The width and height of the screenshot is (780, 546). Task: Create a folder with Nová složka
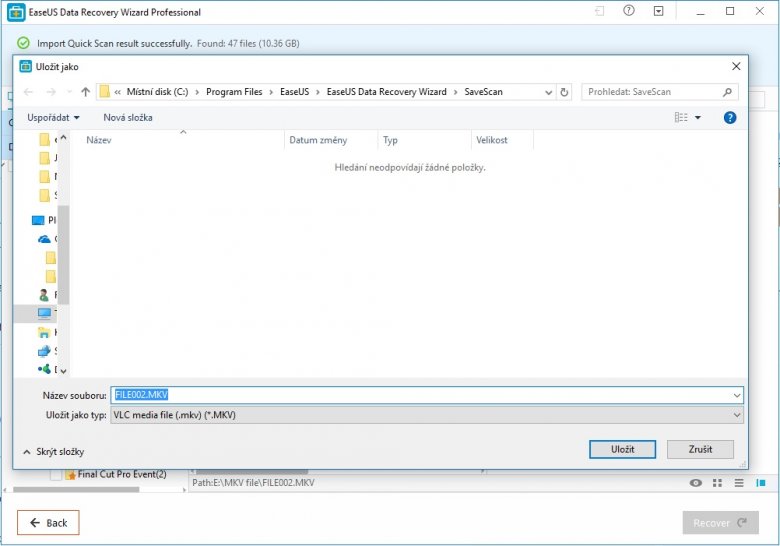(x=128, y=118)
